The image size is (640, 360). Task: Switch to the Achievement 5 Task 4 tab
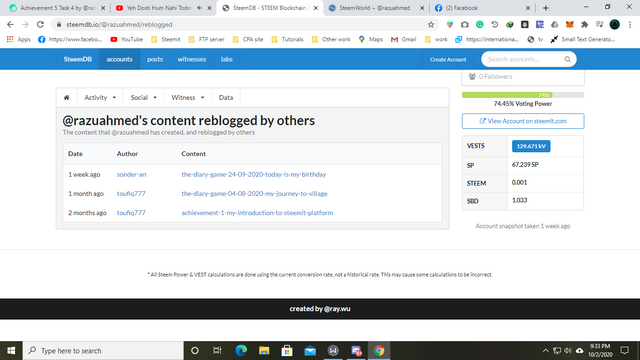click(x=57, y=8)
